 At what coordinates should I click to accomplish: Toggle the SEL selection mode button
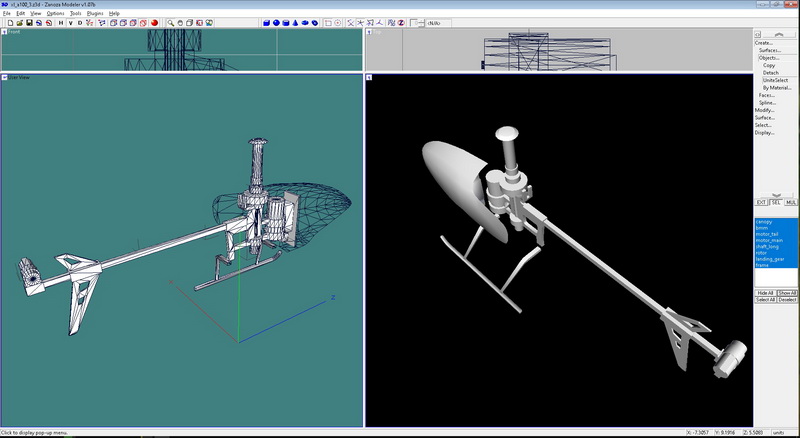pyautogui.click(x=775, y=202)
